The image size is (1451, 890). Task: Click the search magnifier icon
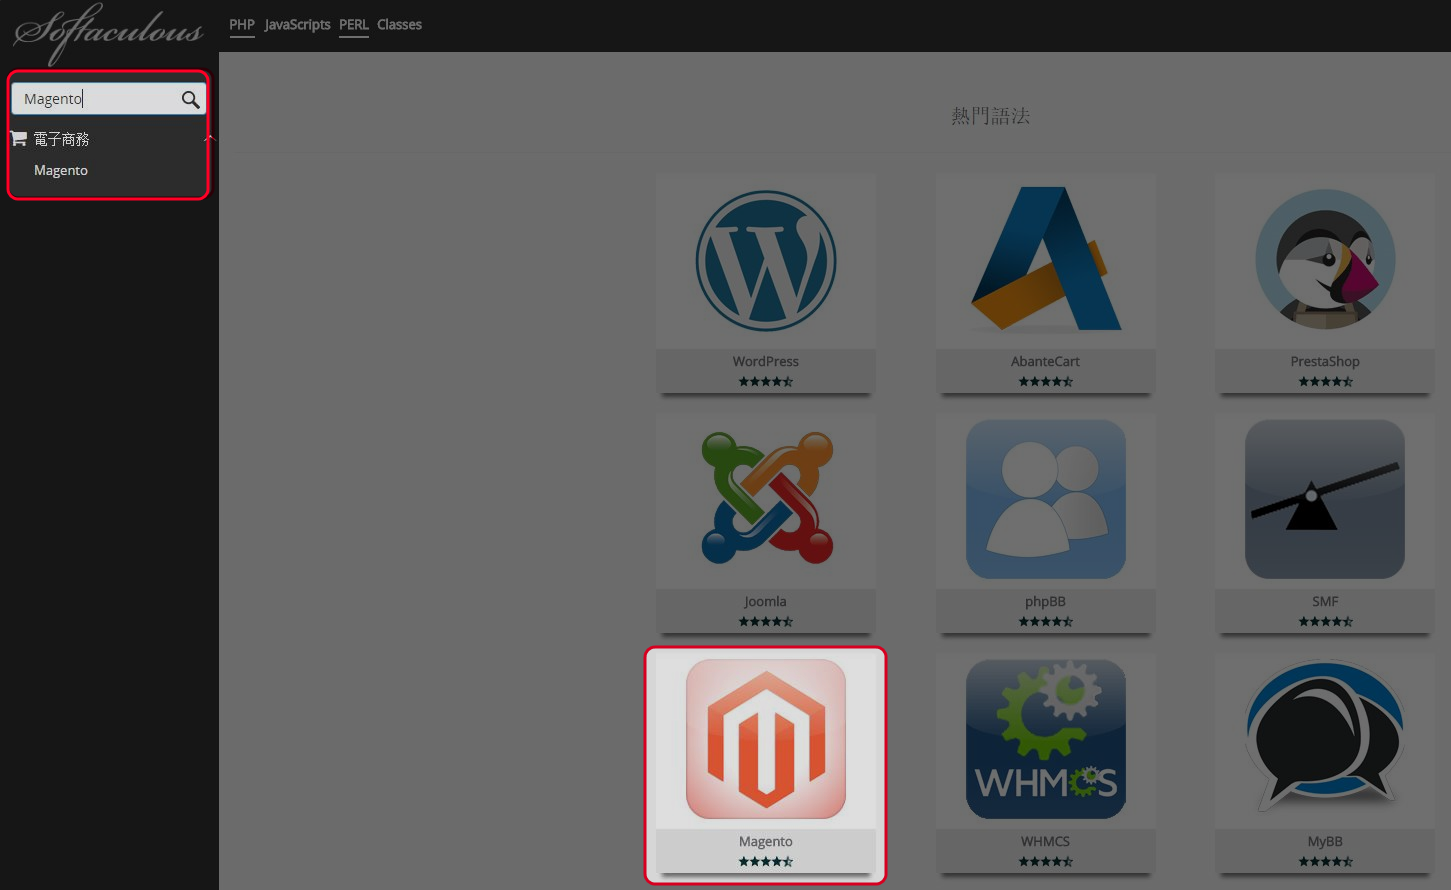(x=189, y=99)
